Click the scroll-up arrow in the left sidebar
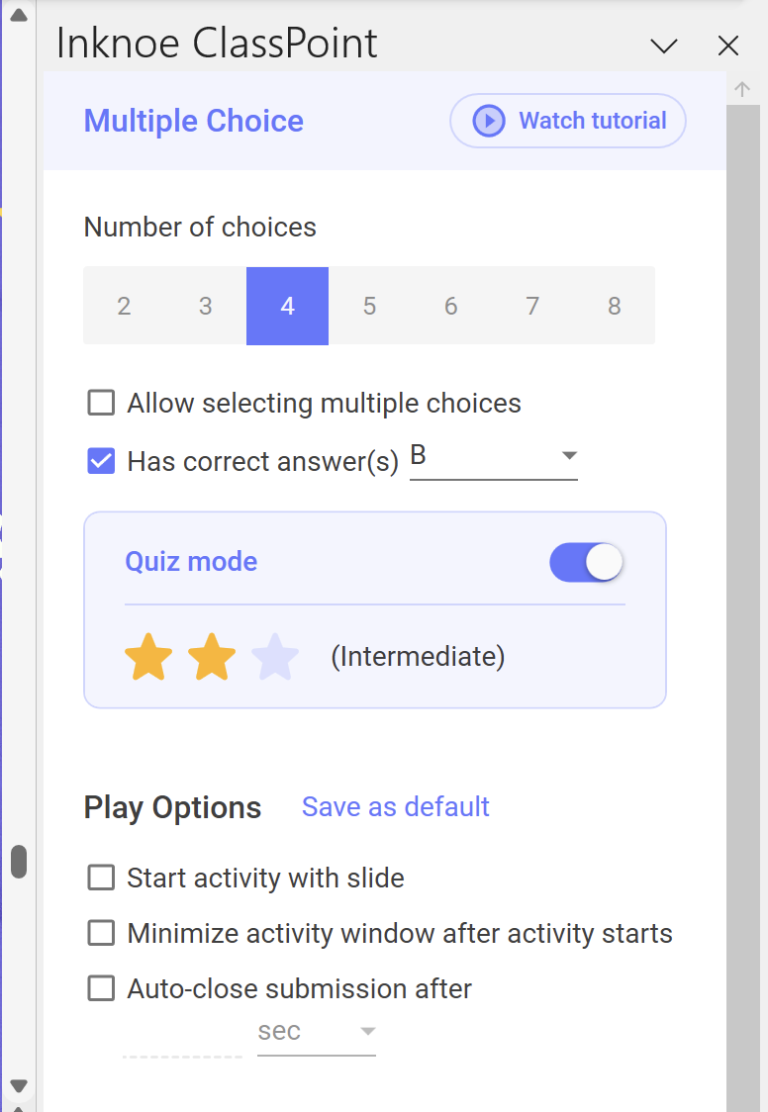Screen dimensions: 768x1112 (x=18, y=14)
